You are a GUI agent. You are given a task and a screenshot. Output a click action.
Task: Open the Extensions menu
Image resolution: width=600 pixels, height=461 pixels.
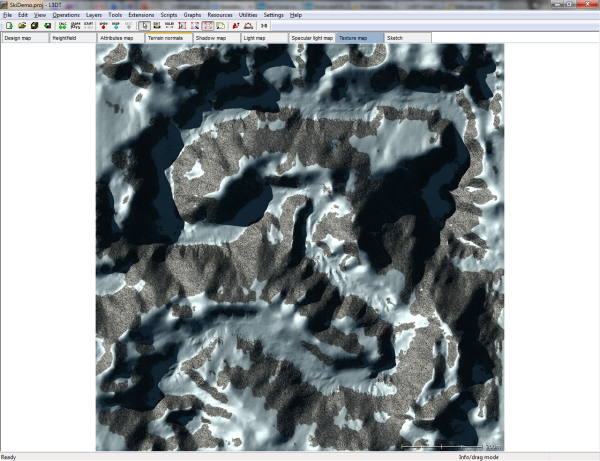tap(141, 16)
